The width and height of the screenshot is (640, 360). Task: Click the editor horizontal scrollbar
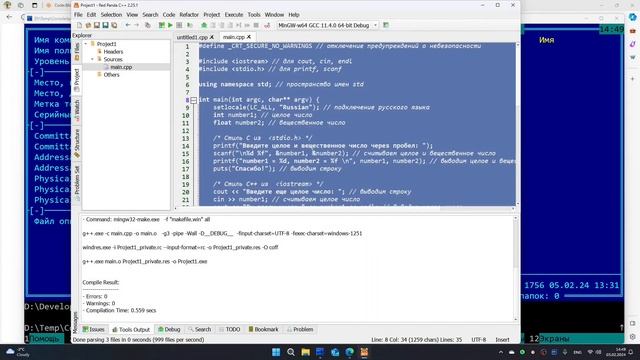click(344, 209)
